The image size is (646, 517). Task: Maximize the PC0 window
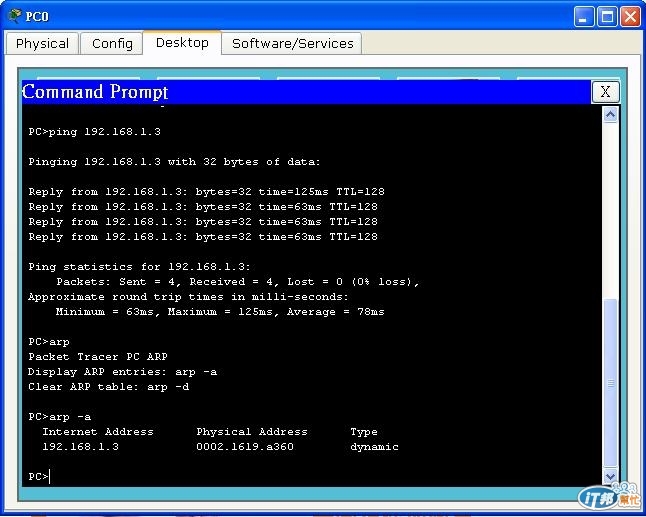(x=607, y=16)
